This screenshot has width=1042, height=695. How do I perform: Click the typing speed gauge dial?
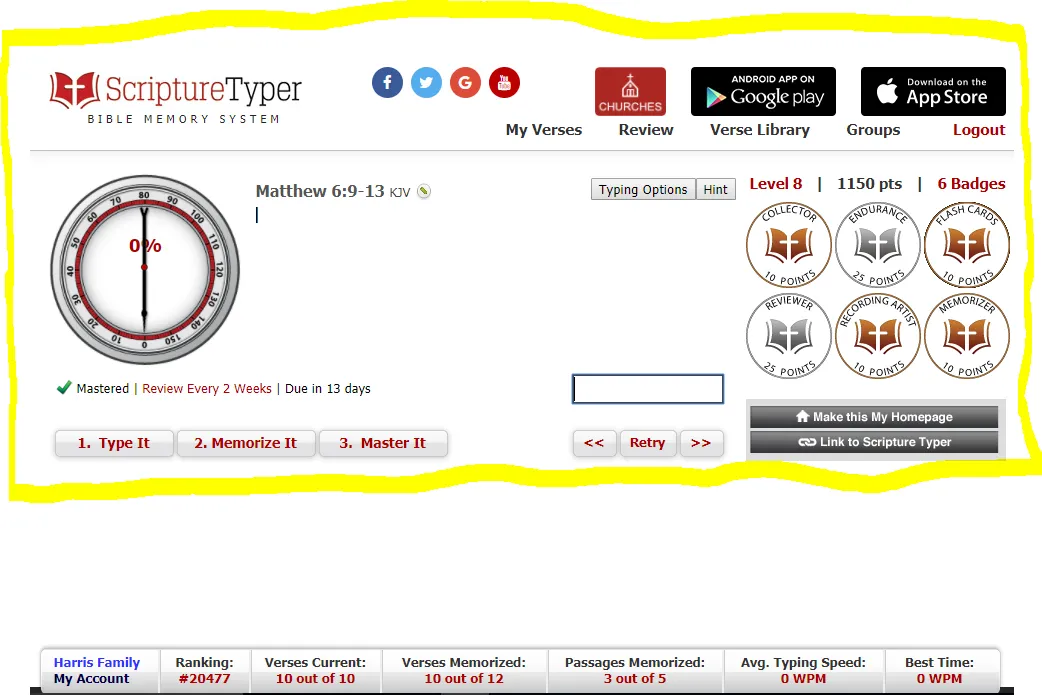(x=145, y=269)
